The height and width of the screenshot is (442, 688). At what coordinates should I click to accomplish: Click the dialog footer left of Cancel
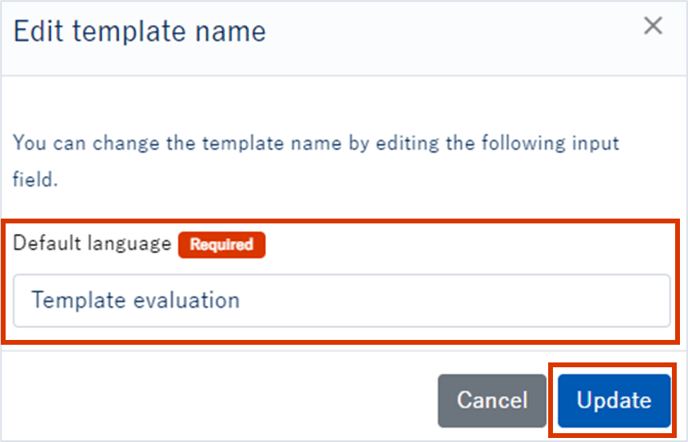tap(220, 401)
